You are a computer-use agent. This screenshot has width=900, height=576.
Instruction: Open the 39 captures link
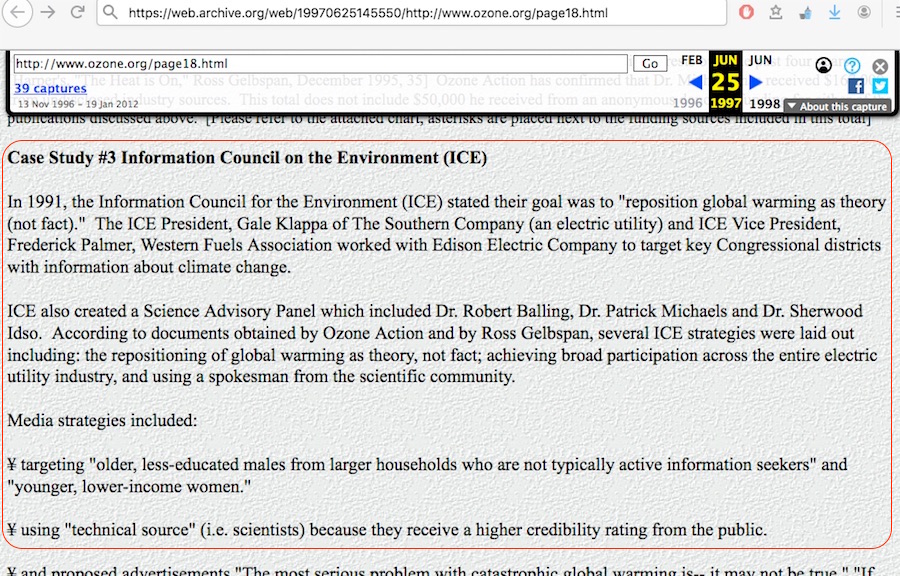click(50, 89)
